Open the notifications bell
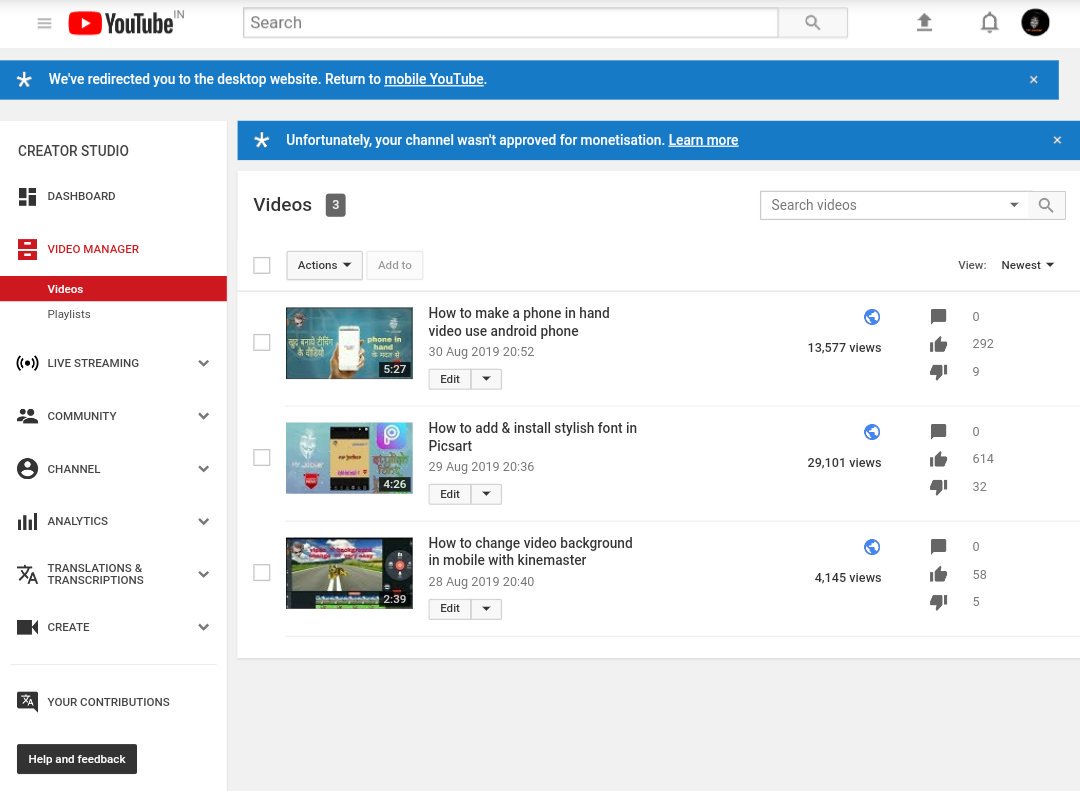The image size is (1080, 791). point(989,23)
